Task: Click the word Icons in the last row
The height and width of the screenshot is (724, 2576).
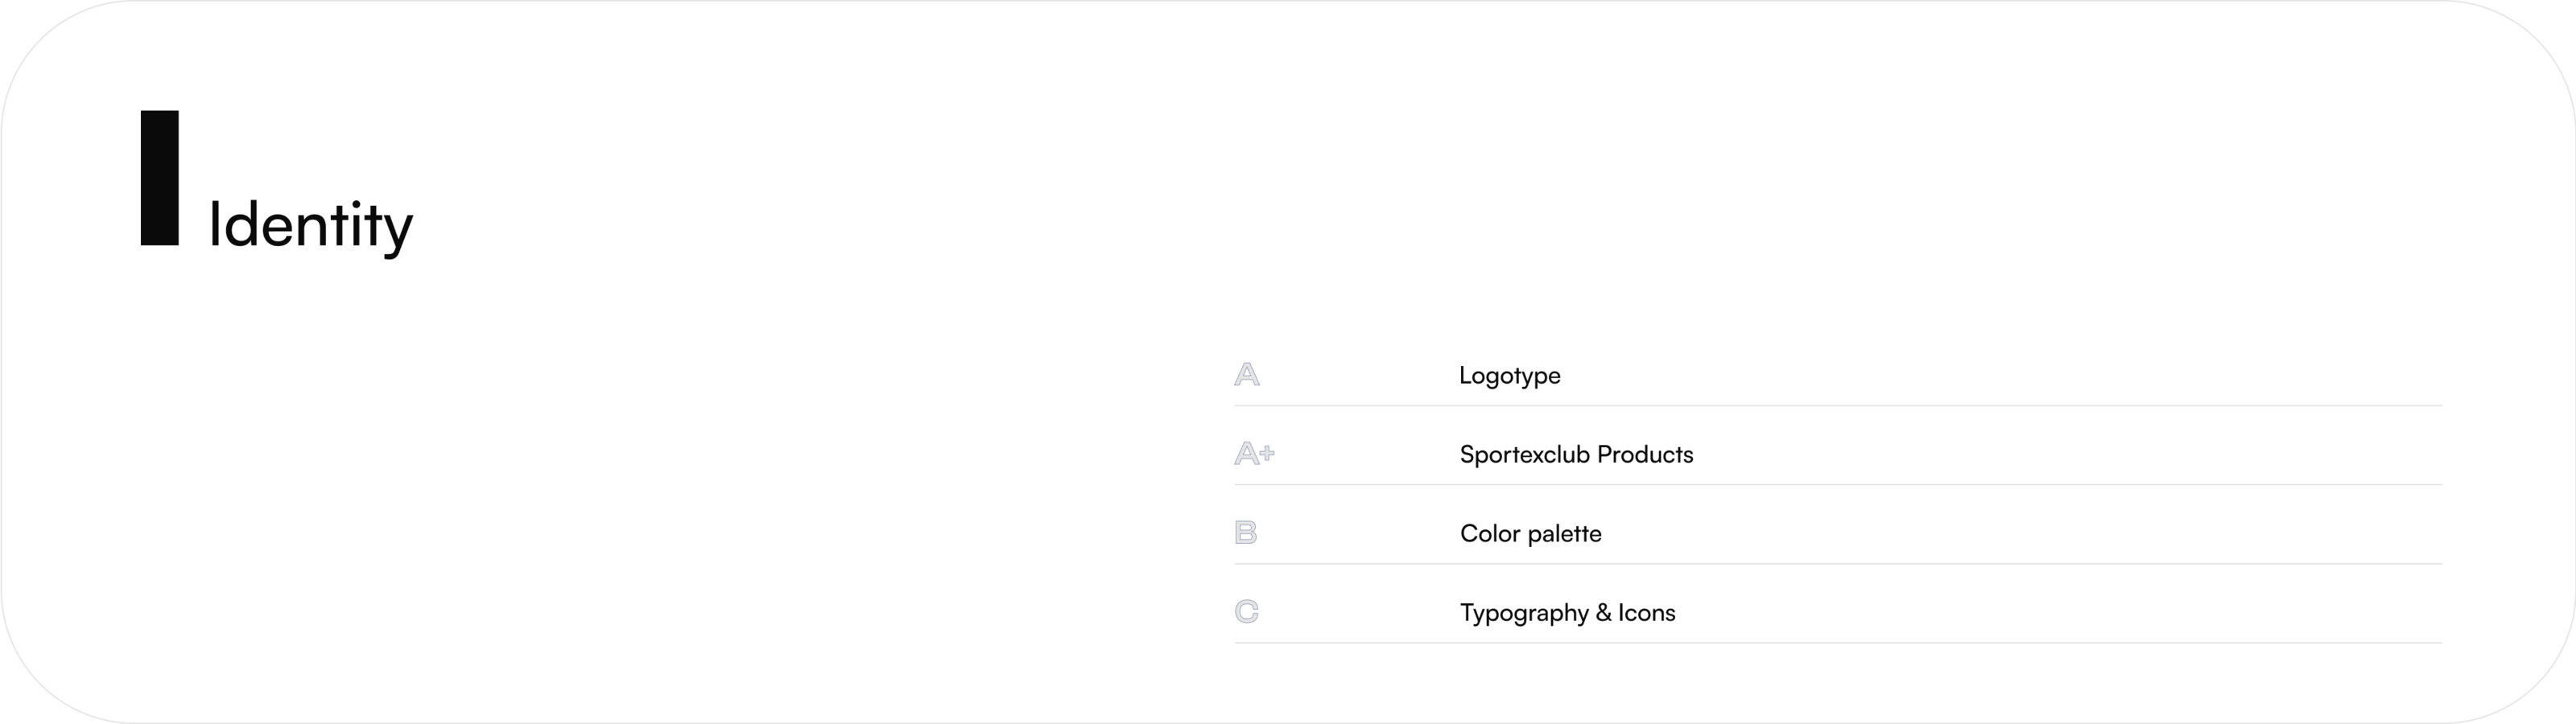Action: coord(1646,613)
